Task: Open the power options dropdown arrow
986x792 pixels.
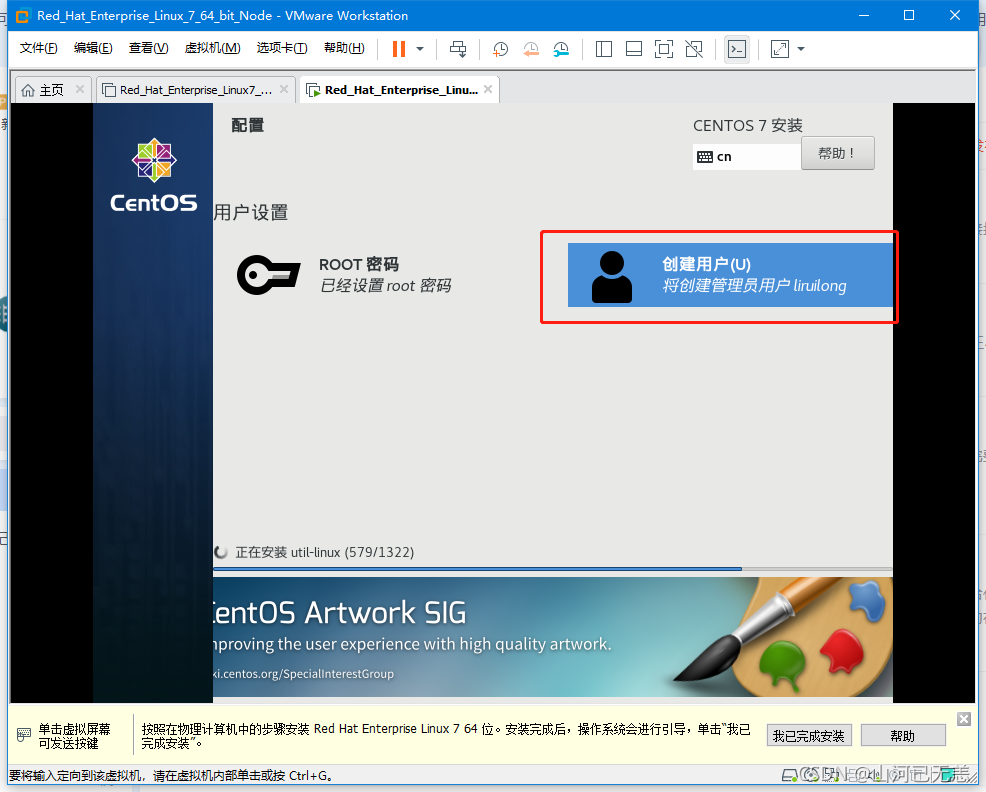Action: (420, 49)
